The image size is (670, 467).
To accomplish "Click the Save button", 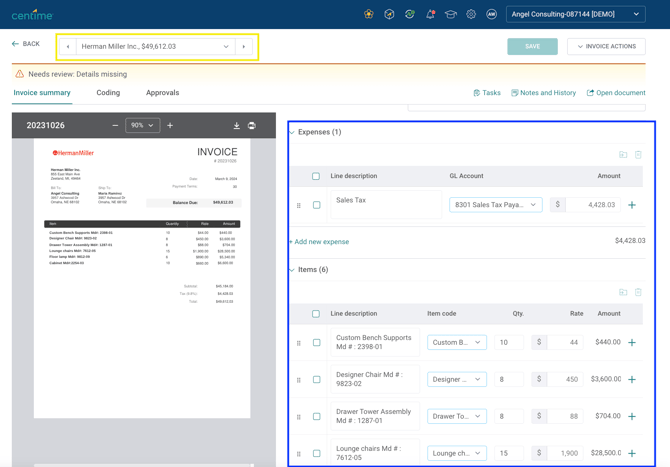I will pyautogui.click(x=532, y=47).
